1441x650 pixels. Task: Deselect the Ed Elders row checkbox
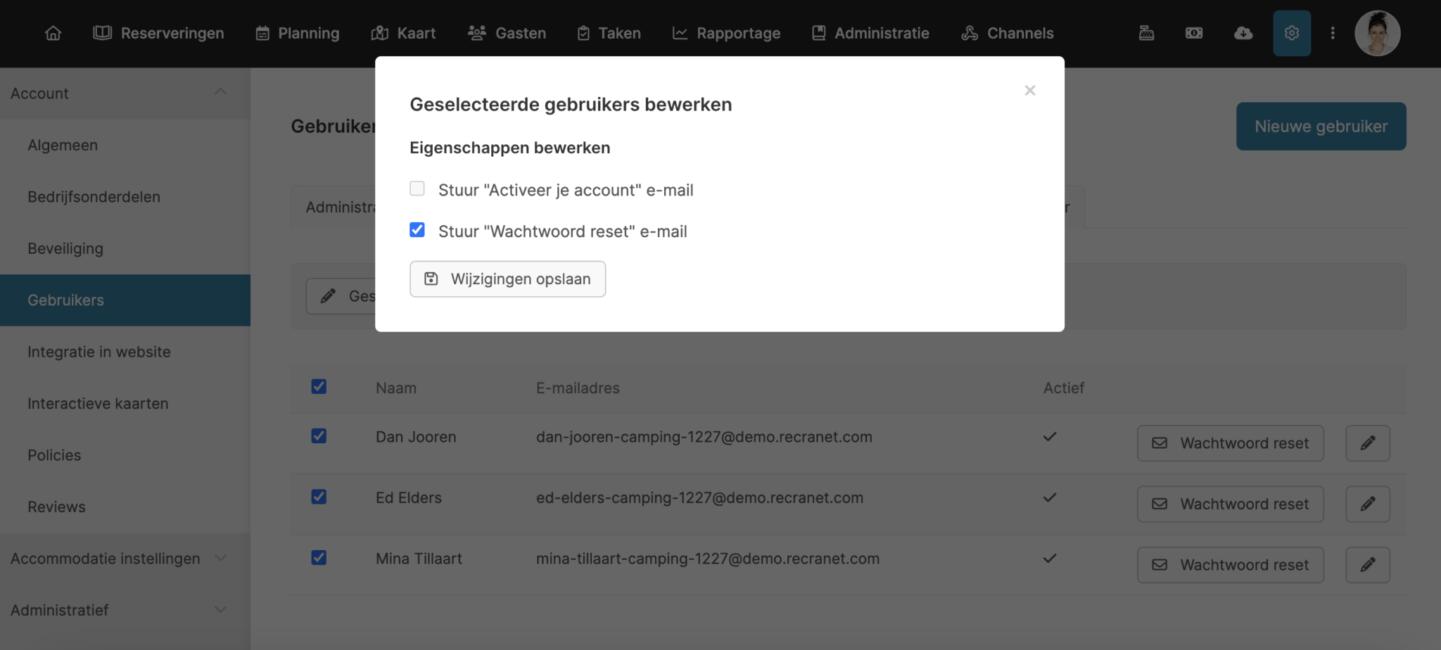[x=319, y=497]
